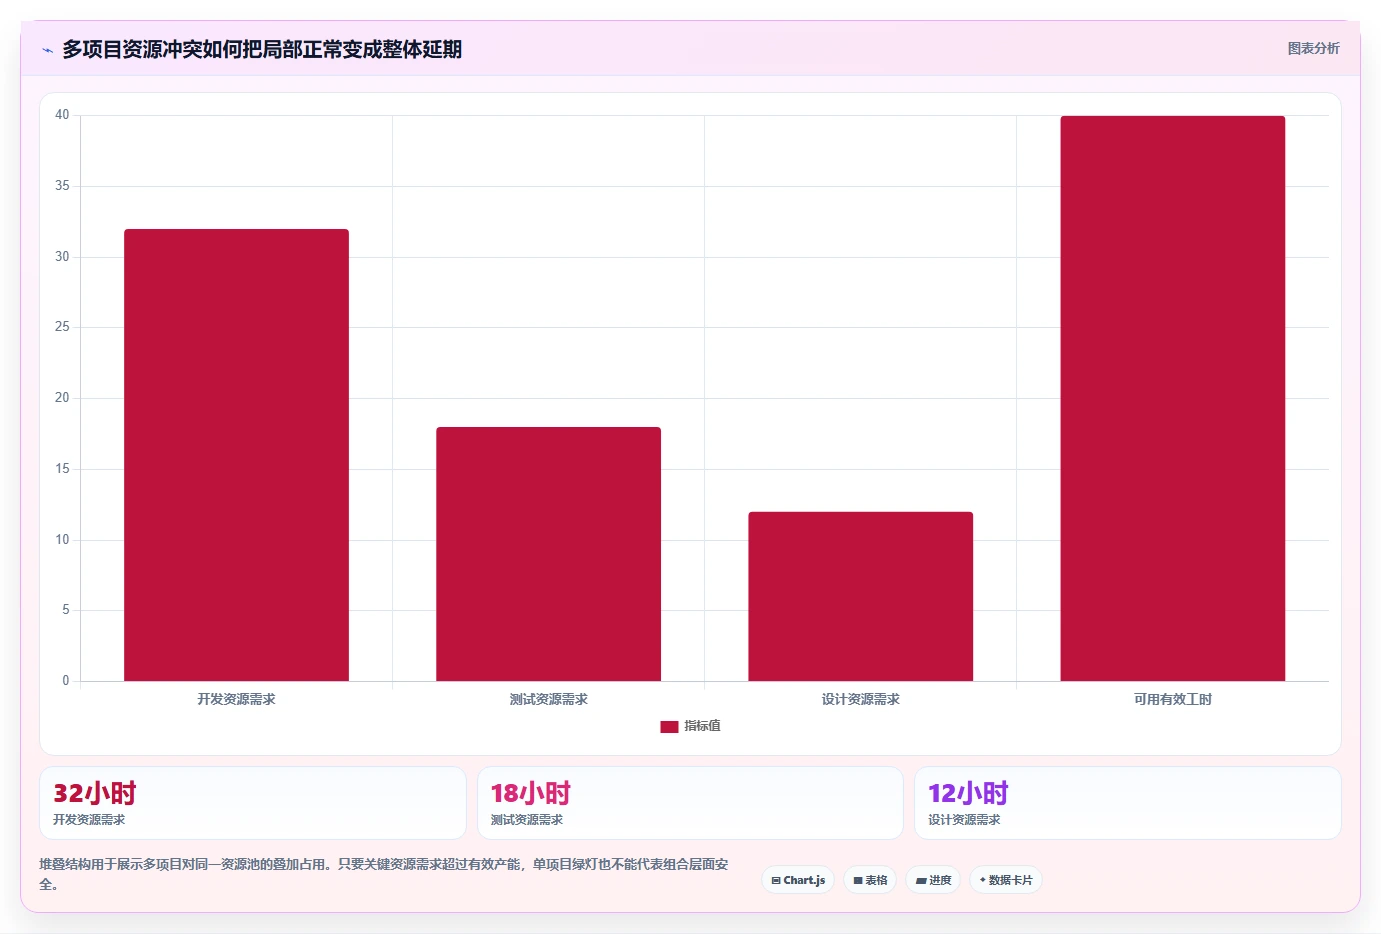Click the 可用有效工时 bar in chart
The image size is (1381, 934).
click(x=1172, y=398)
